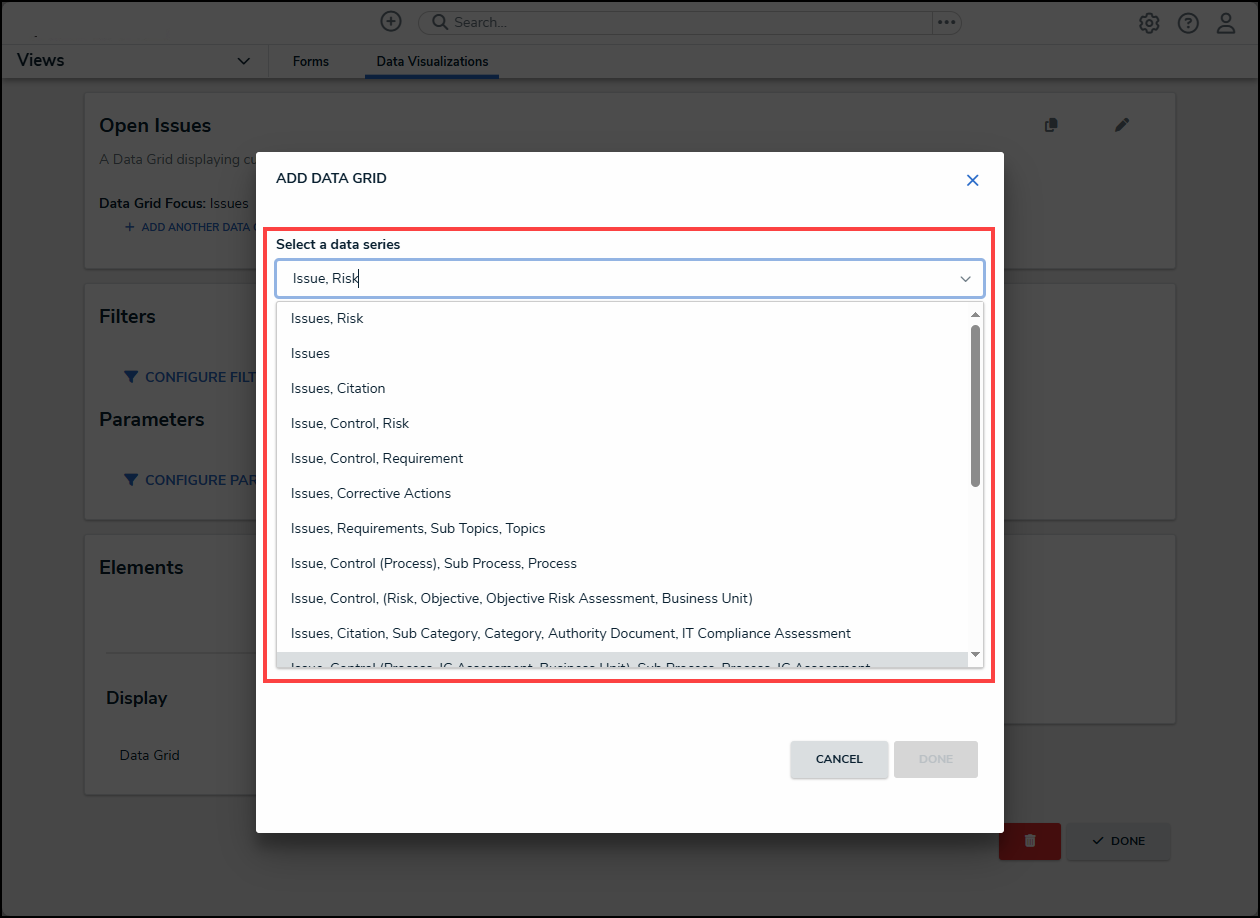Select "Issues, Corrective Actions" data series

coord(371,493)
